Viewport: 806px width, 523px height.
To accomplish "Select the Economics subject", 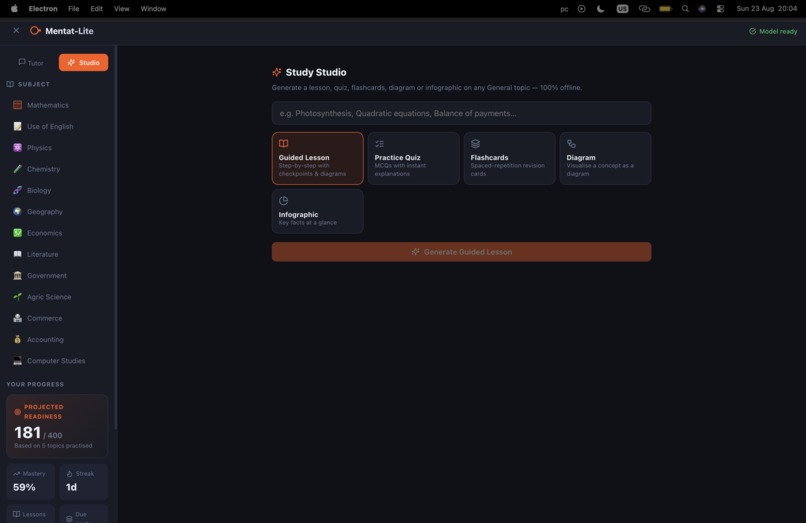I will point(57,233).
